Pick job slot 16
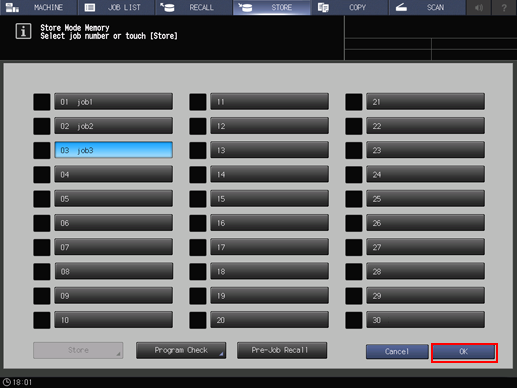517x388 pixels. [x=270, y=223]
